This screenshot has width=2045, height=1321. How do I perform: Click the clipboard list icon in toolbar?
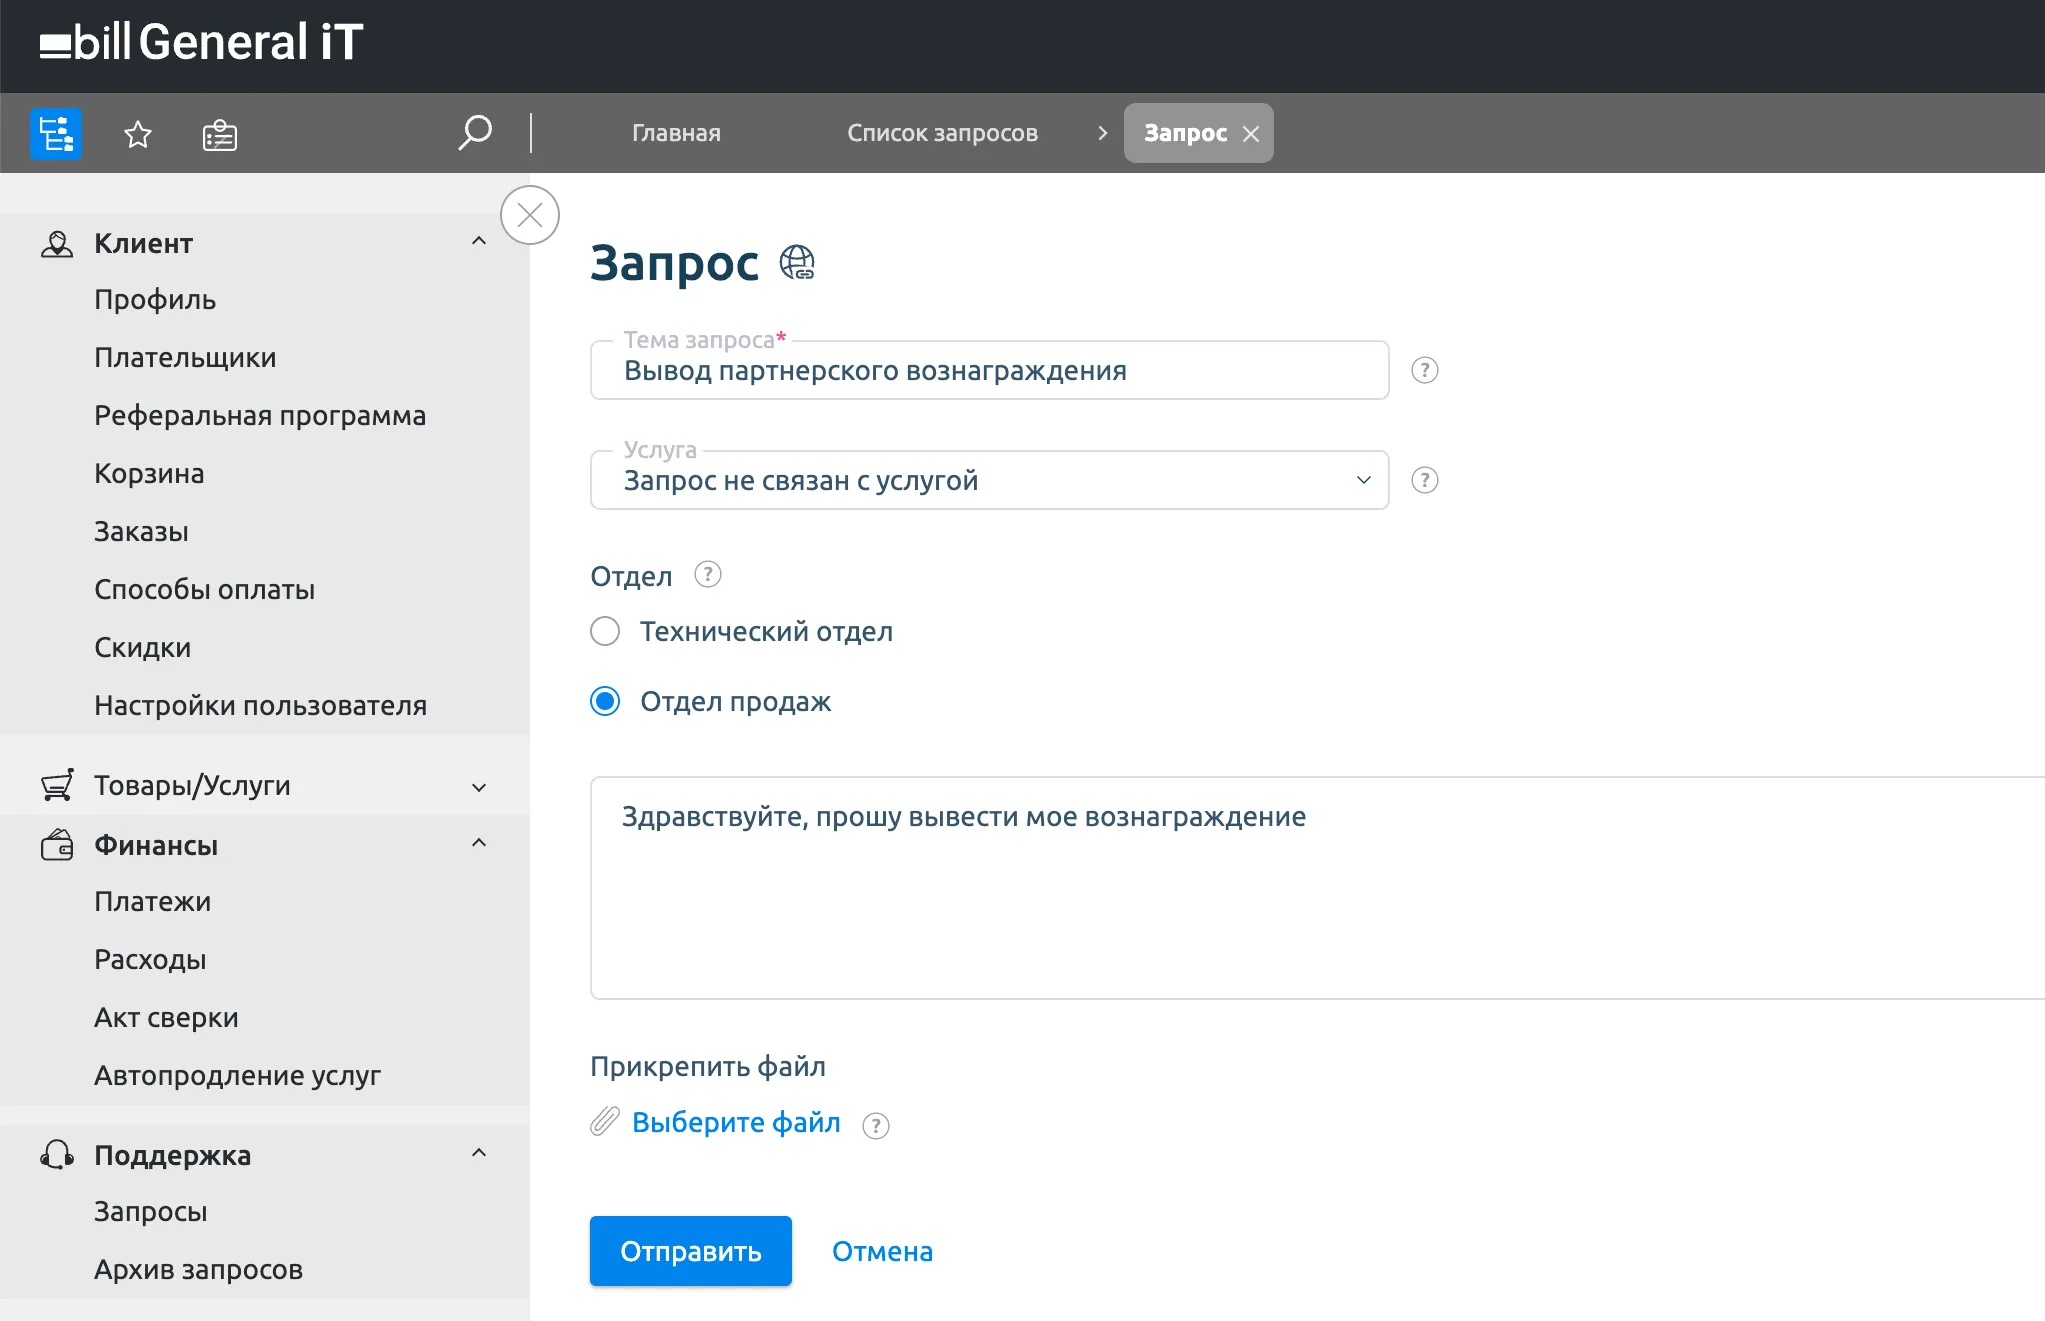tap(220, 134)
